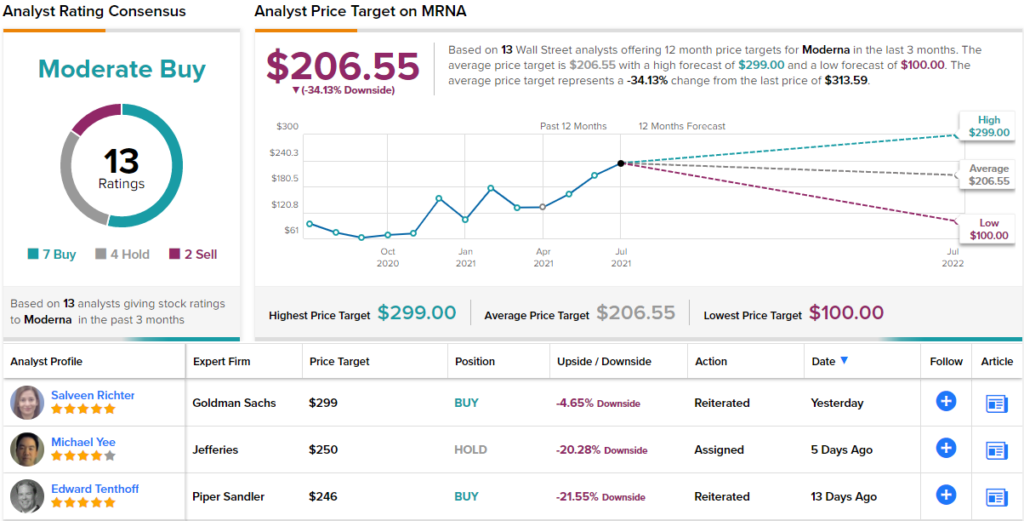The width and height of the screenshot is (1024, 521).
Task: Click the purple Sell legend swatch
Action: click(x=176, y=255)
